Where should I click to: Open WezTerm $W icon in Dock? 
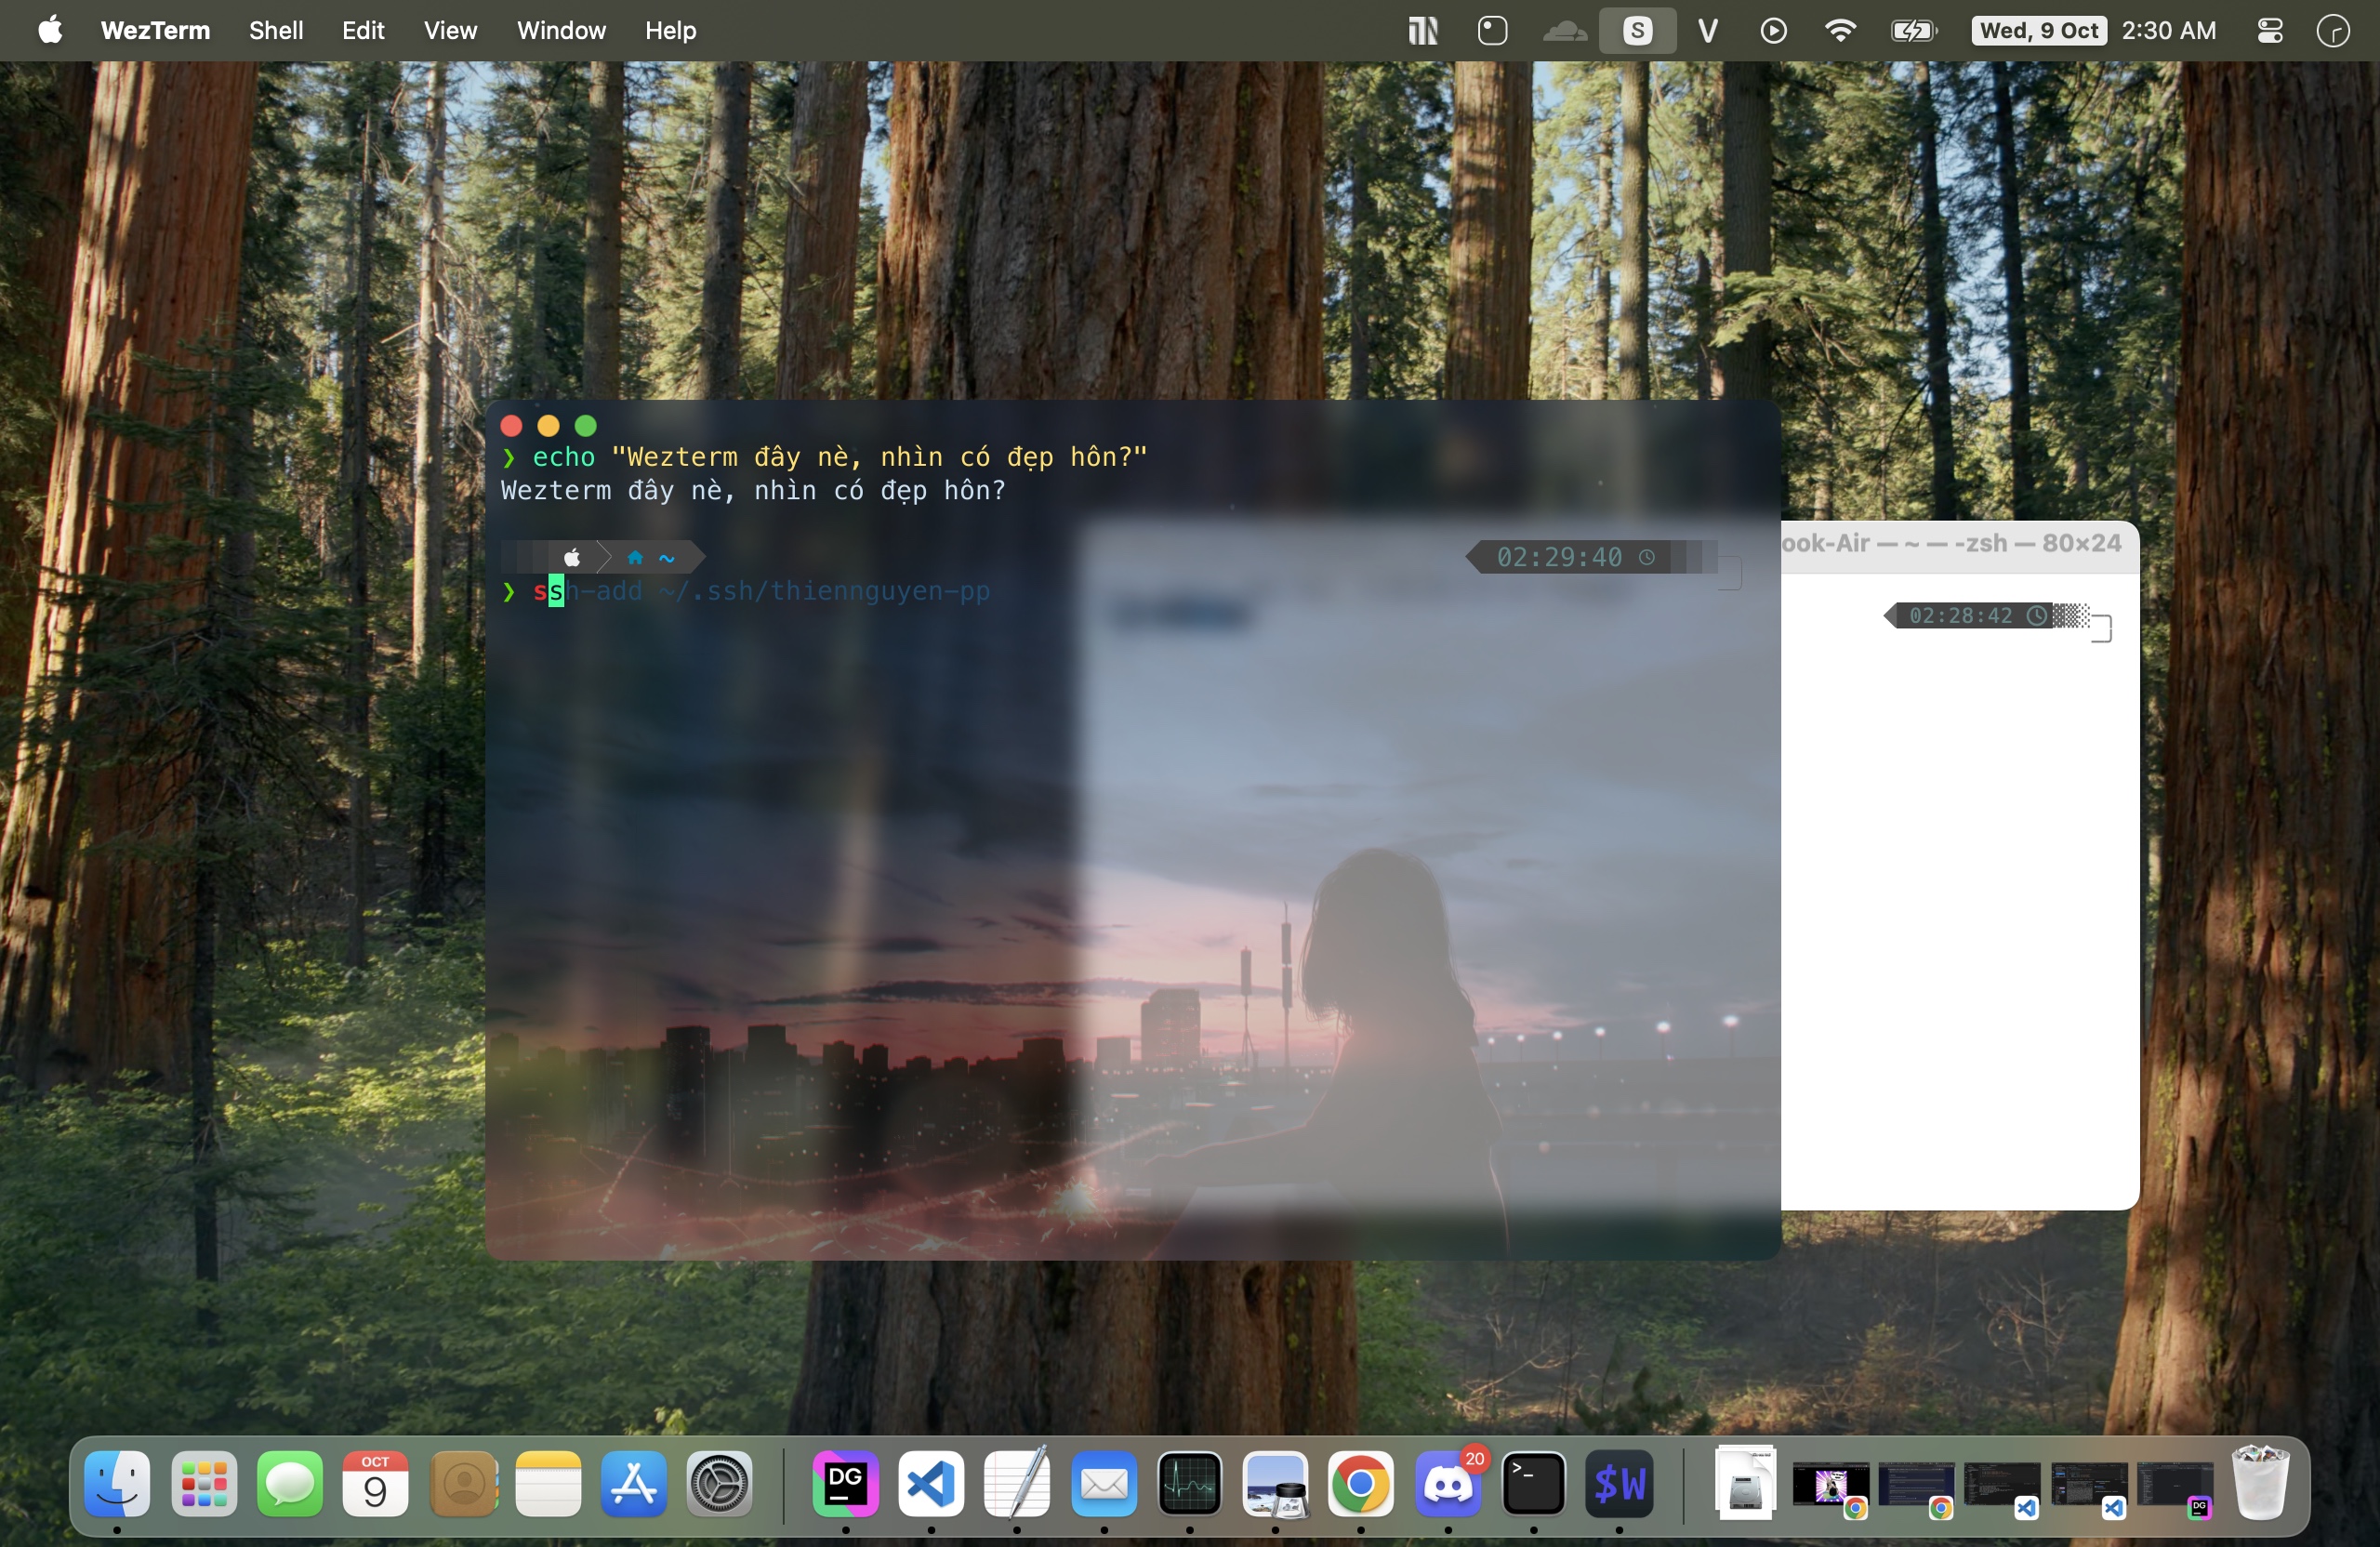[1619, 1483]
